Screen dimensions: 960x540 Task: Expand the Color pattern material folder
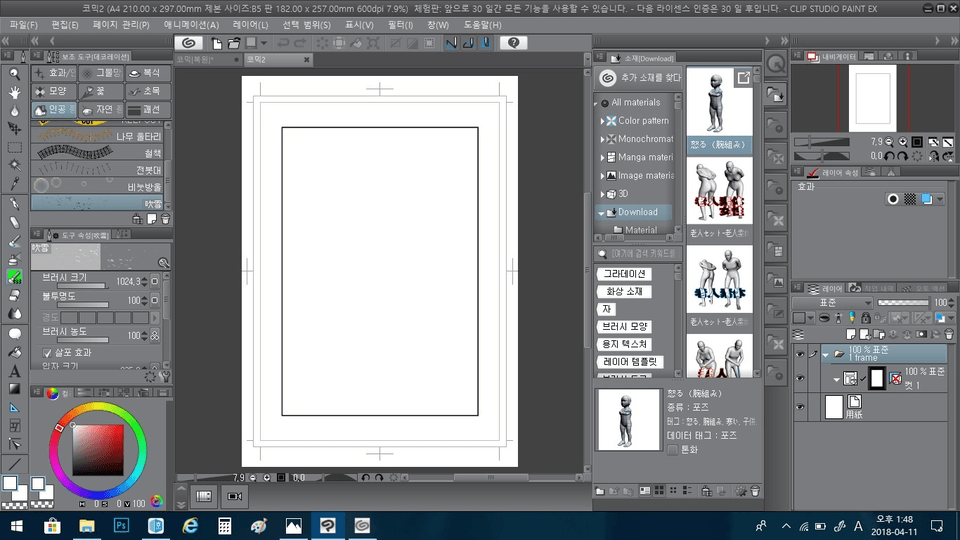(x=603, y=121)
